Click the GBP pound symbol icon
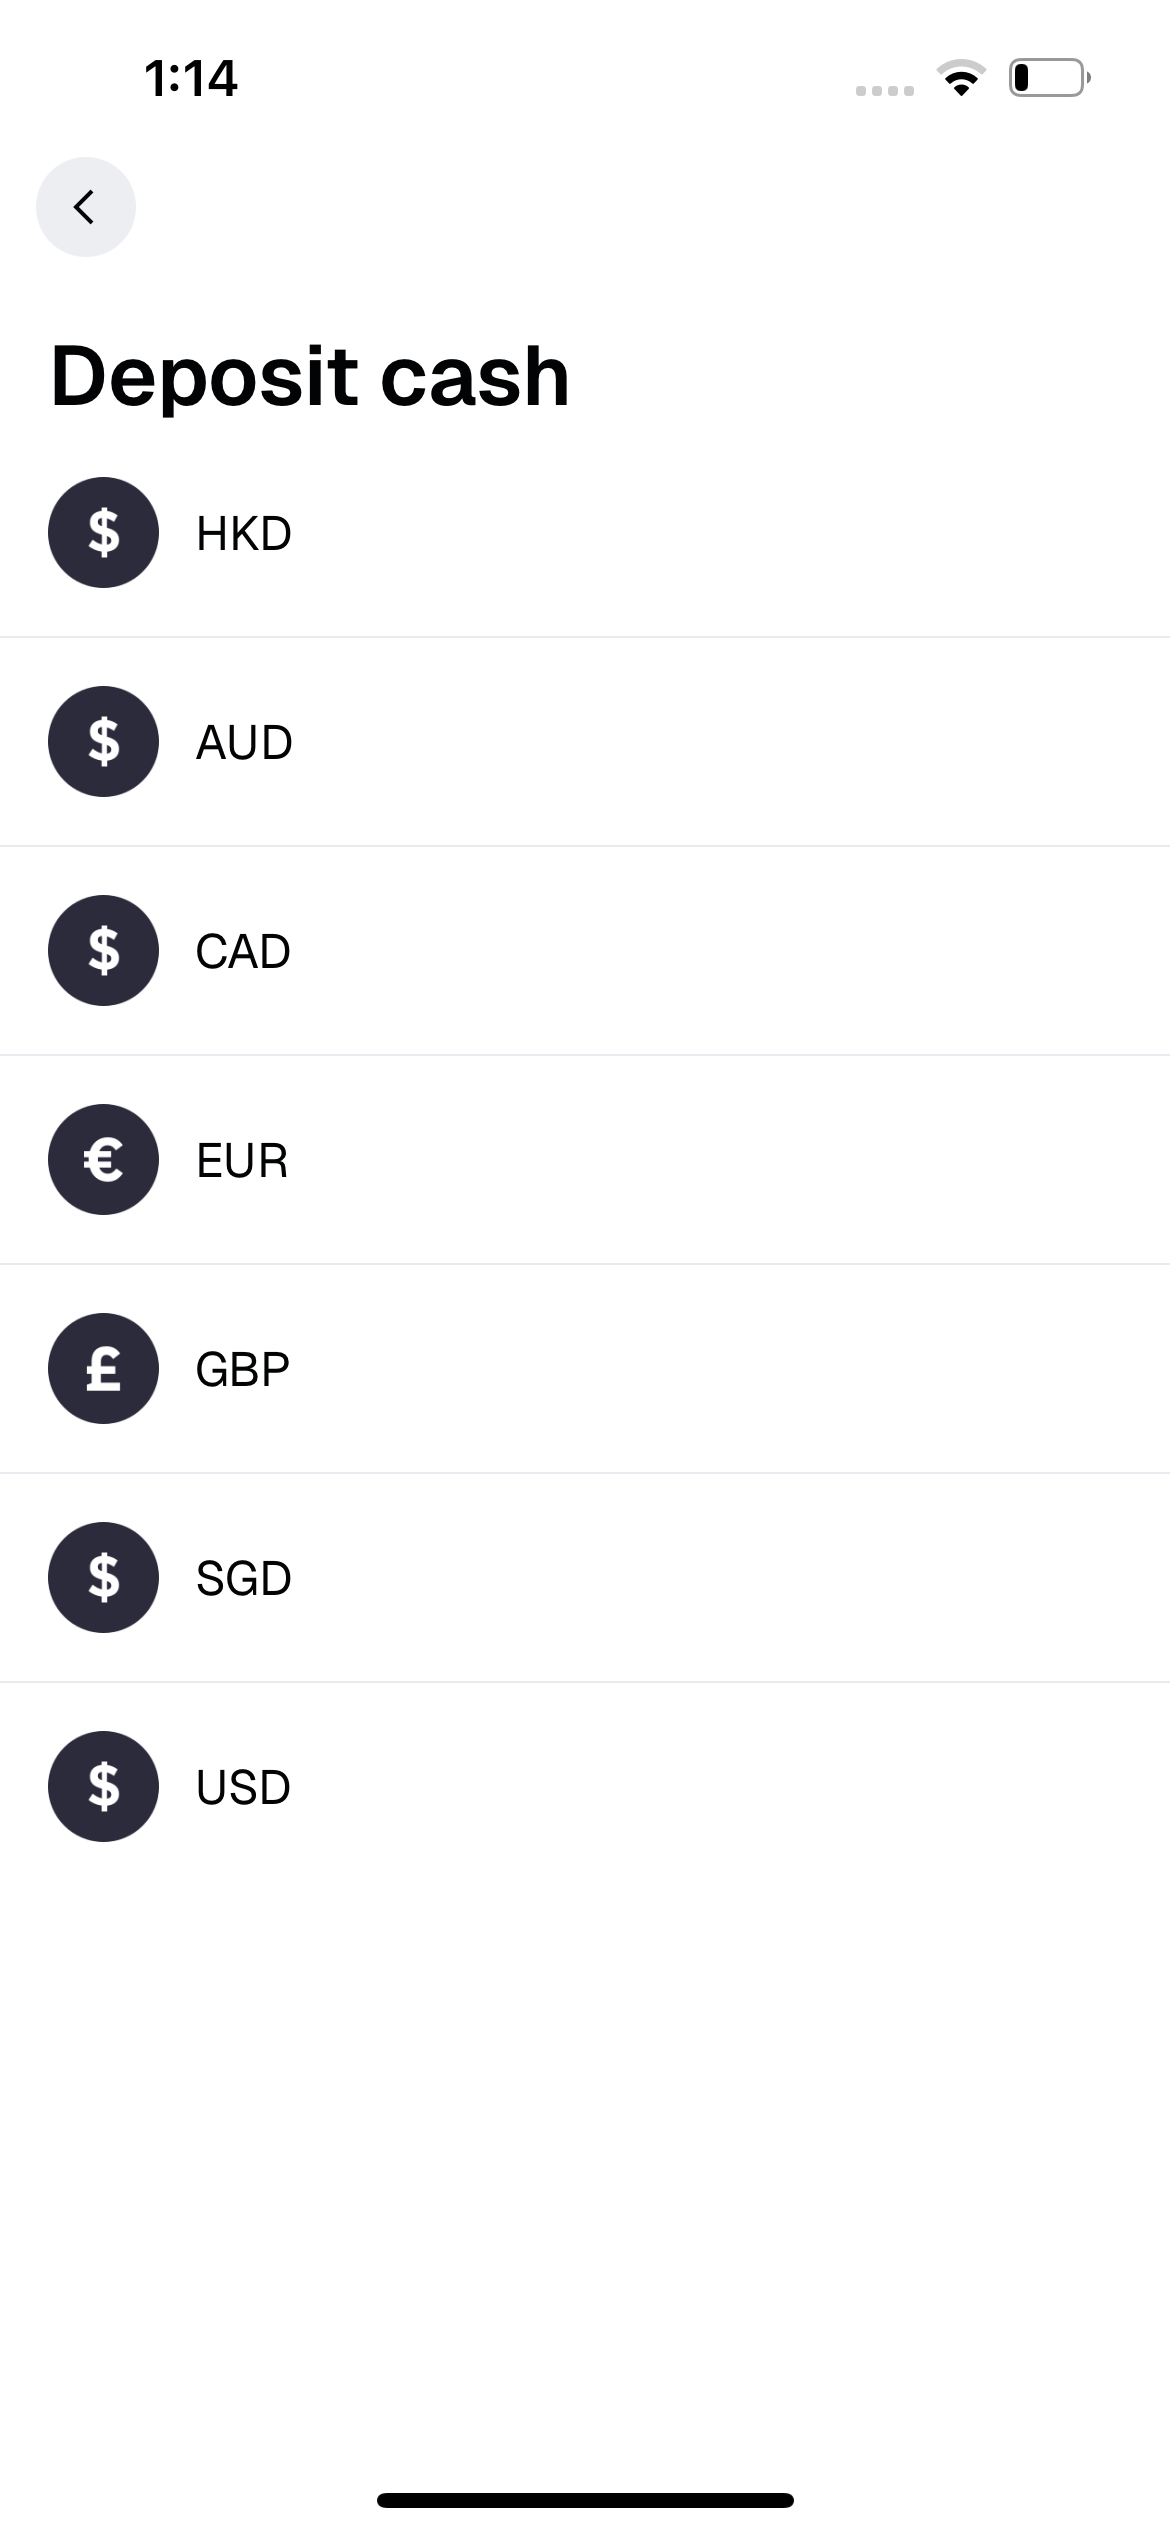Screen dimensions: 1170x2532 point(103,1368)
